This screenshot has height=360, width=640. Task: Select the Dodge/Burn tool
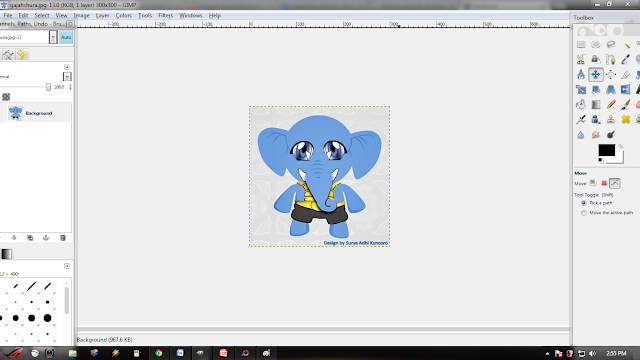pyautogui.click(x=611, y=135)
